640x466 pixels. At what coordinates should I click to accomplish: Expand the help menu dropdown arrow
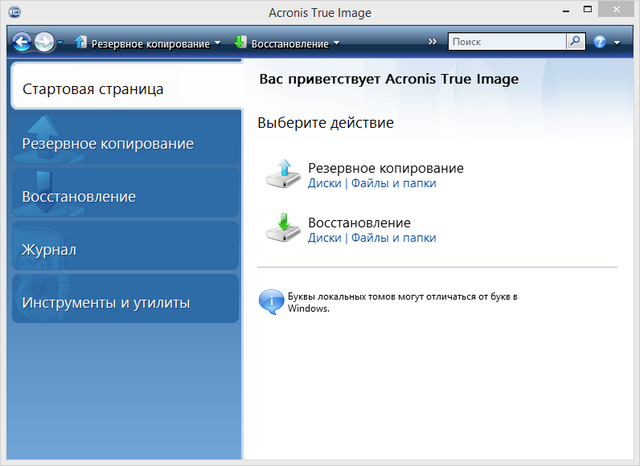pos(617,44)
